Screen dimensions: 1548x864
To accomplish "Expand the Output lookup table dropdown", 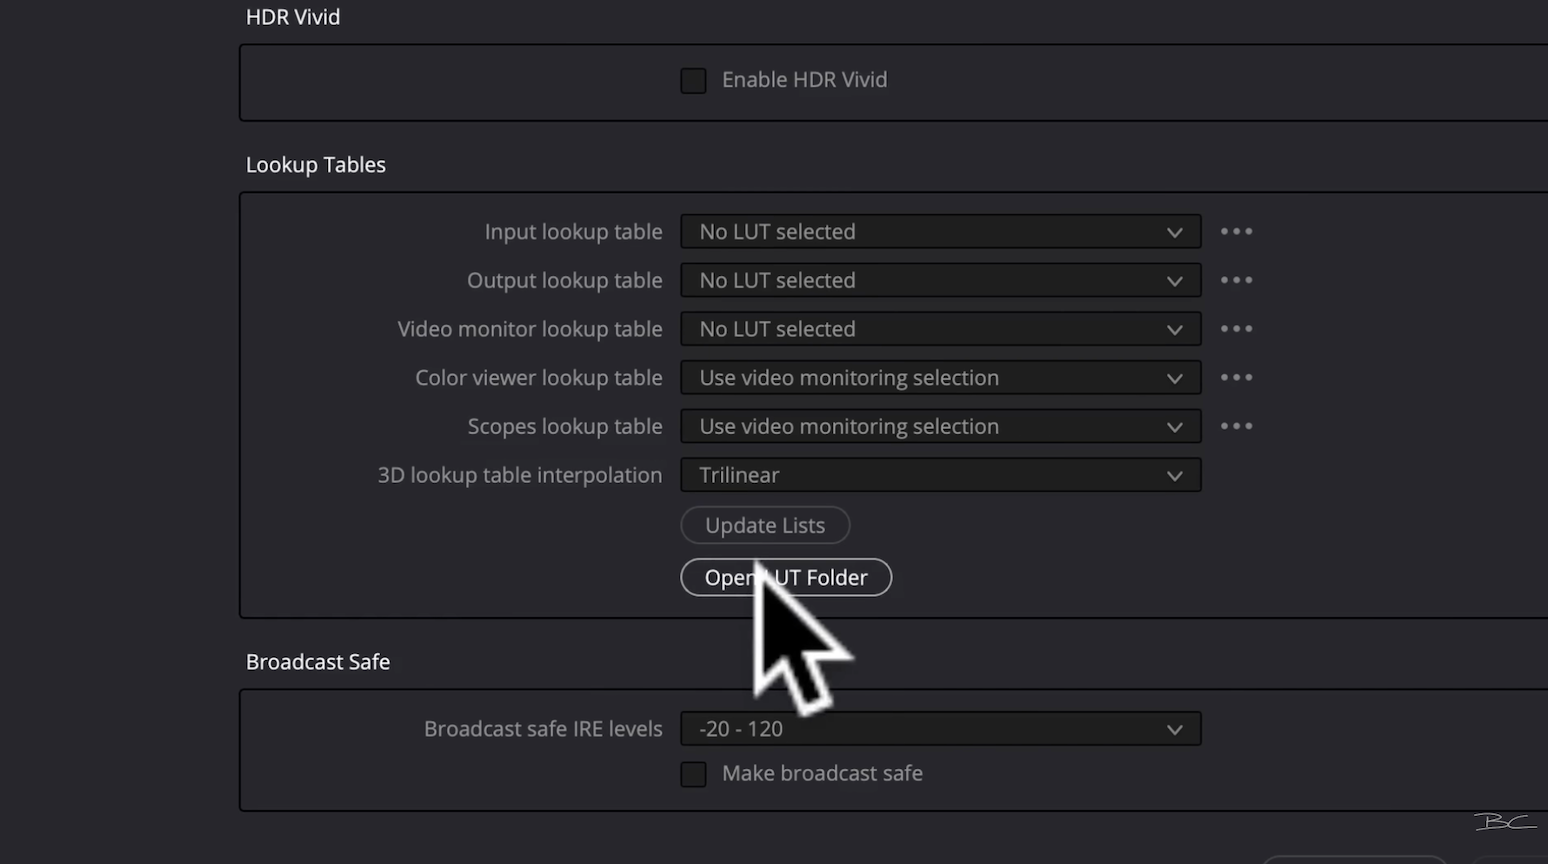I will pyautogui.click(x=940, y=281).
